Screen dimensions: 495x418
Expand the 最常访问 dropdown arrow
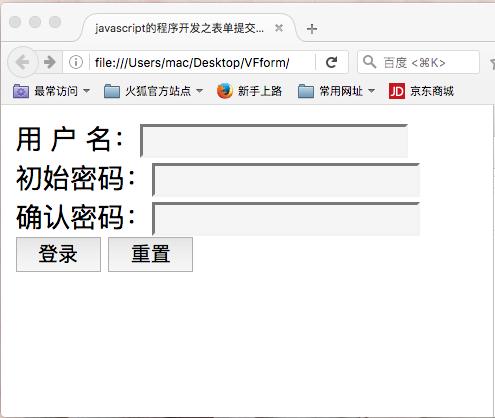coord(86,91)
